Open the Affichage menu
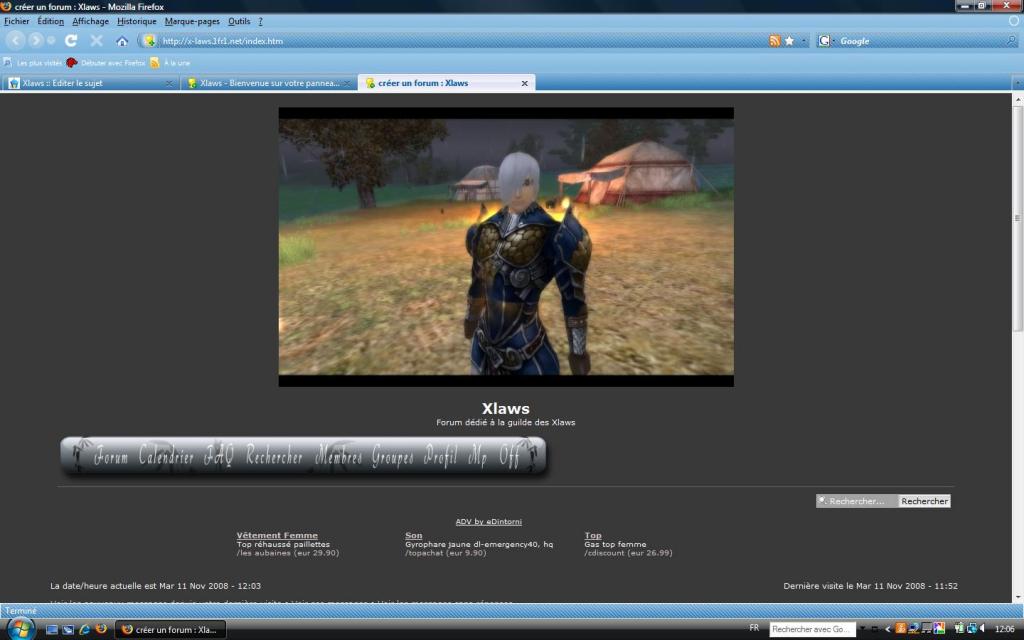The image size is (1024, 640). pos(90,22)
